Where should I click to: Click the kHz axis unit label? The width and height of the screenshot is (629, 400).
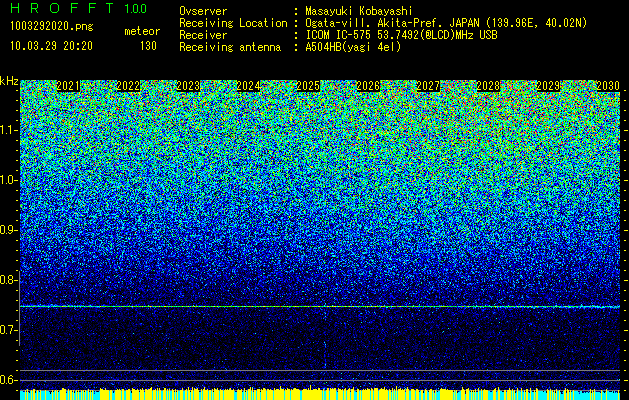9,81
